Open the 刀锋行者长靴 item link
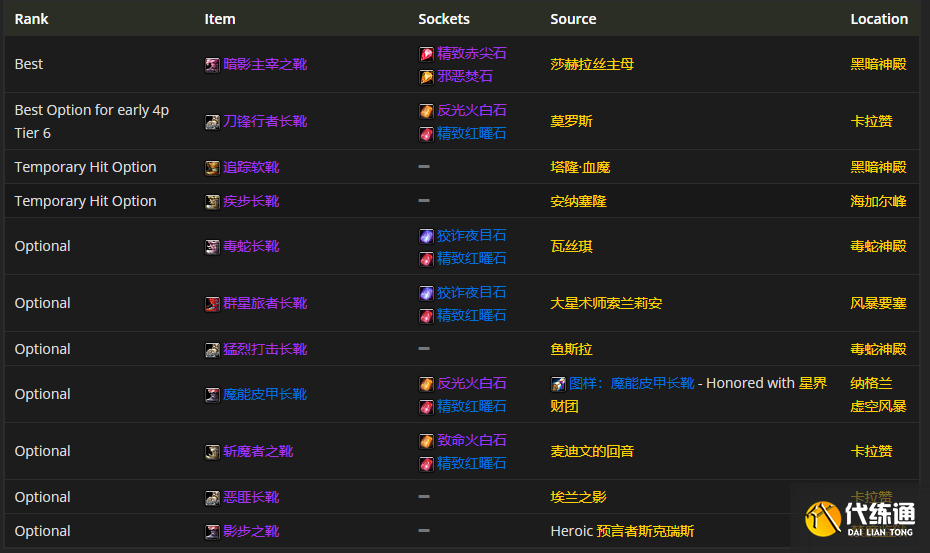The height and width of the screenshot is (553, 930). (x=265, y=121)
